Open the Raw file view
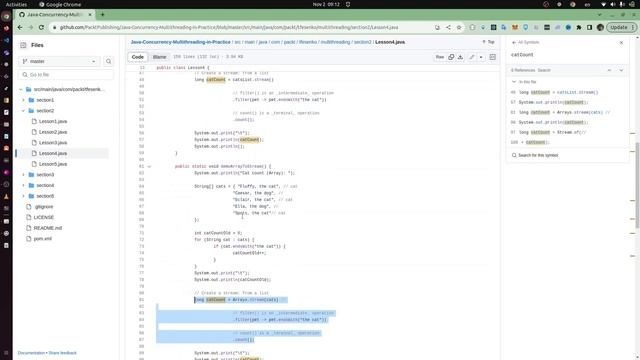 [x=440, y=57]
